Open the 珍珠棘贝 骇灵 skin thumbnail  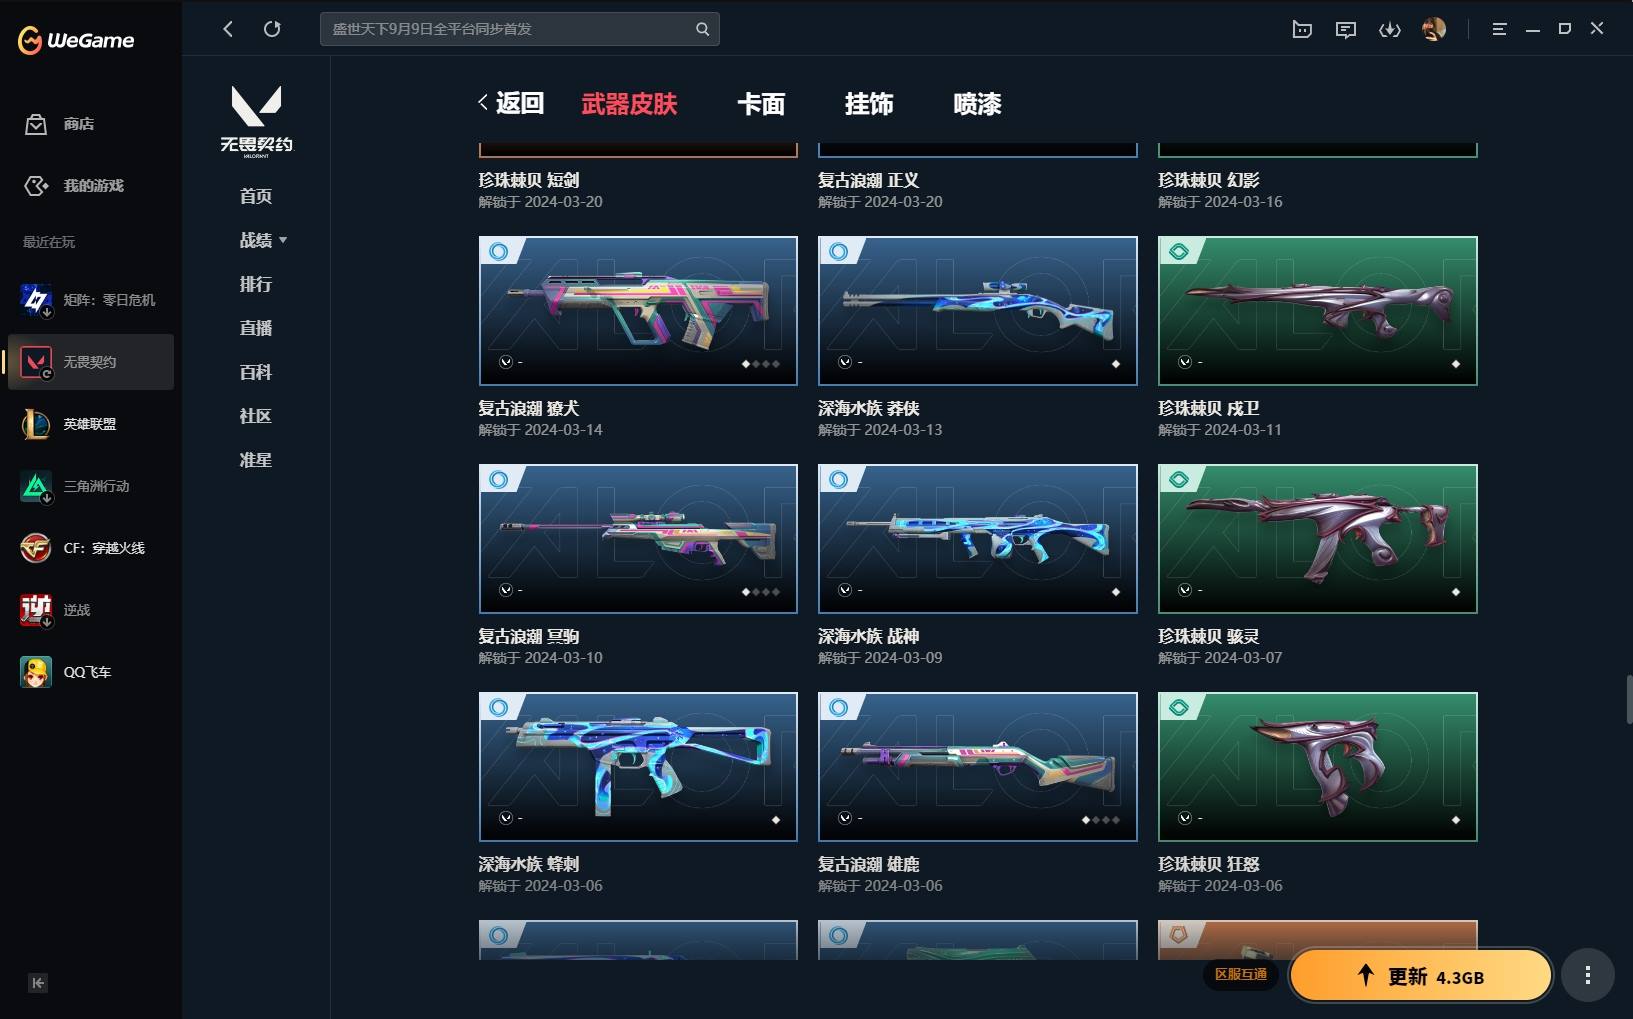click(x=1318, y=539)
